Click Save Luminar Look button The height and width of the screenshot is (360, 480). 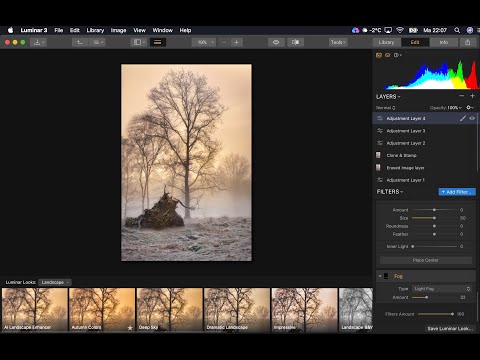click(x=450, y=329)
